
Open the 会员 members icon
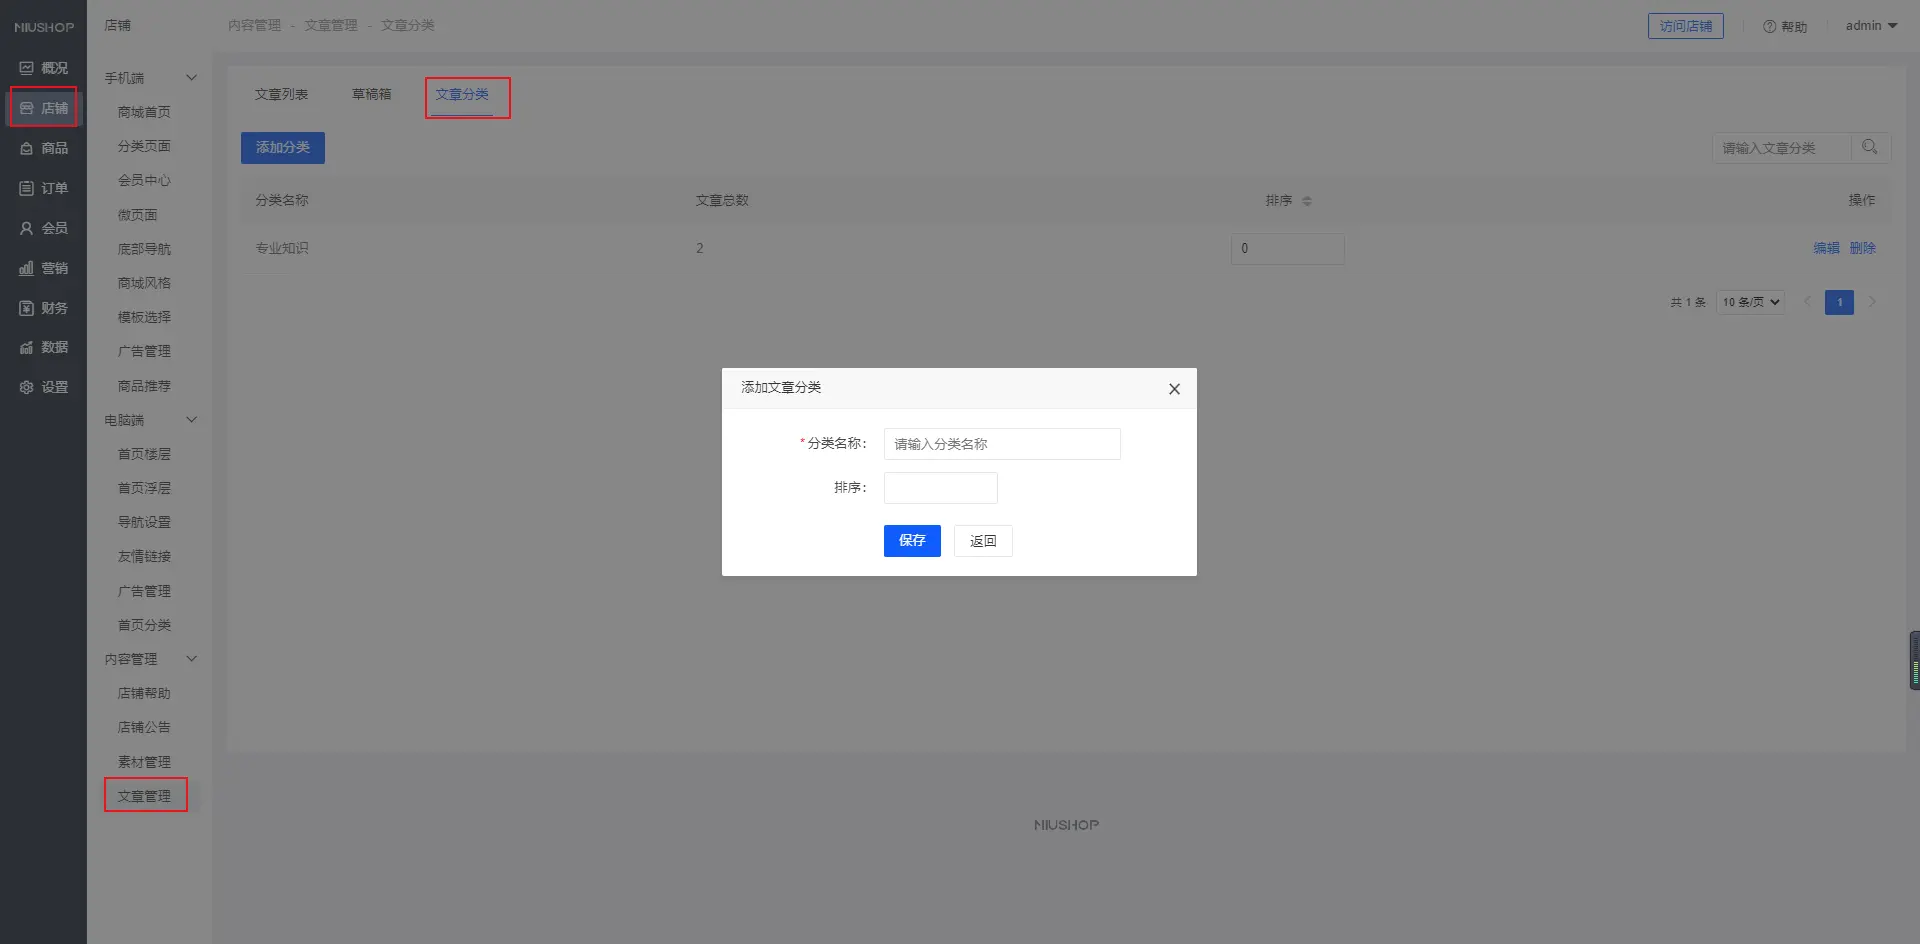point(27,228)
